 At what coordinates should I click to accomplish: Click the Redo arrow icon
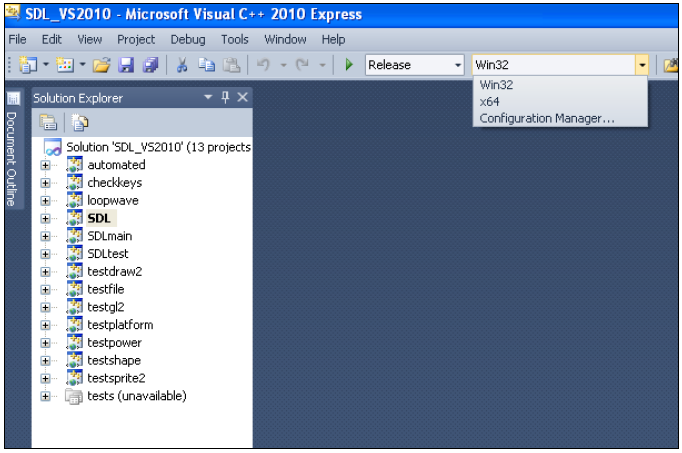[x=302, y=65]
